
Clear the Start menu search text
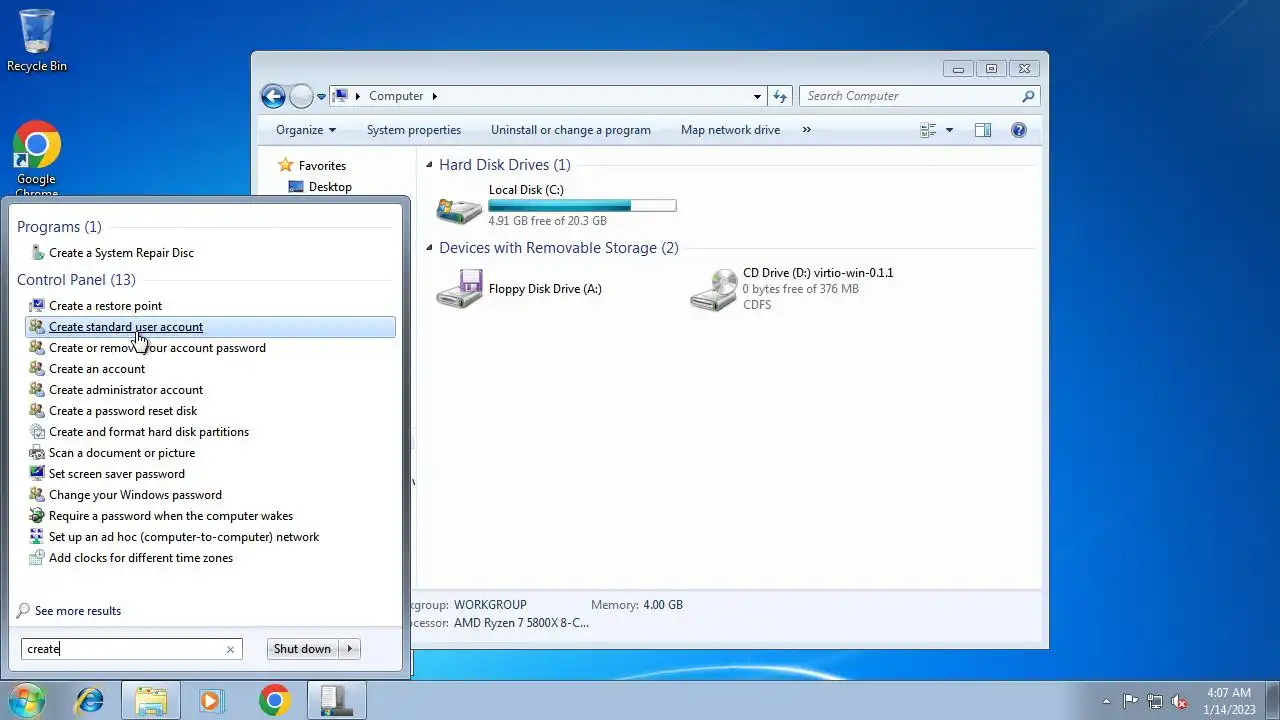230,649
